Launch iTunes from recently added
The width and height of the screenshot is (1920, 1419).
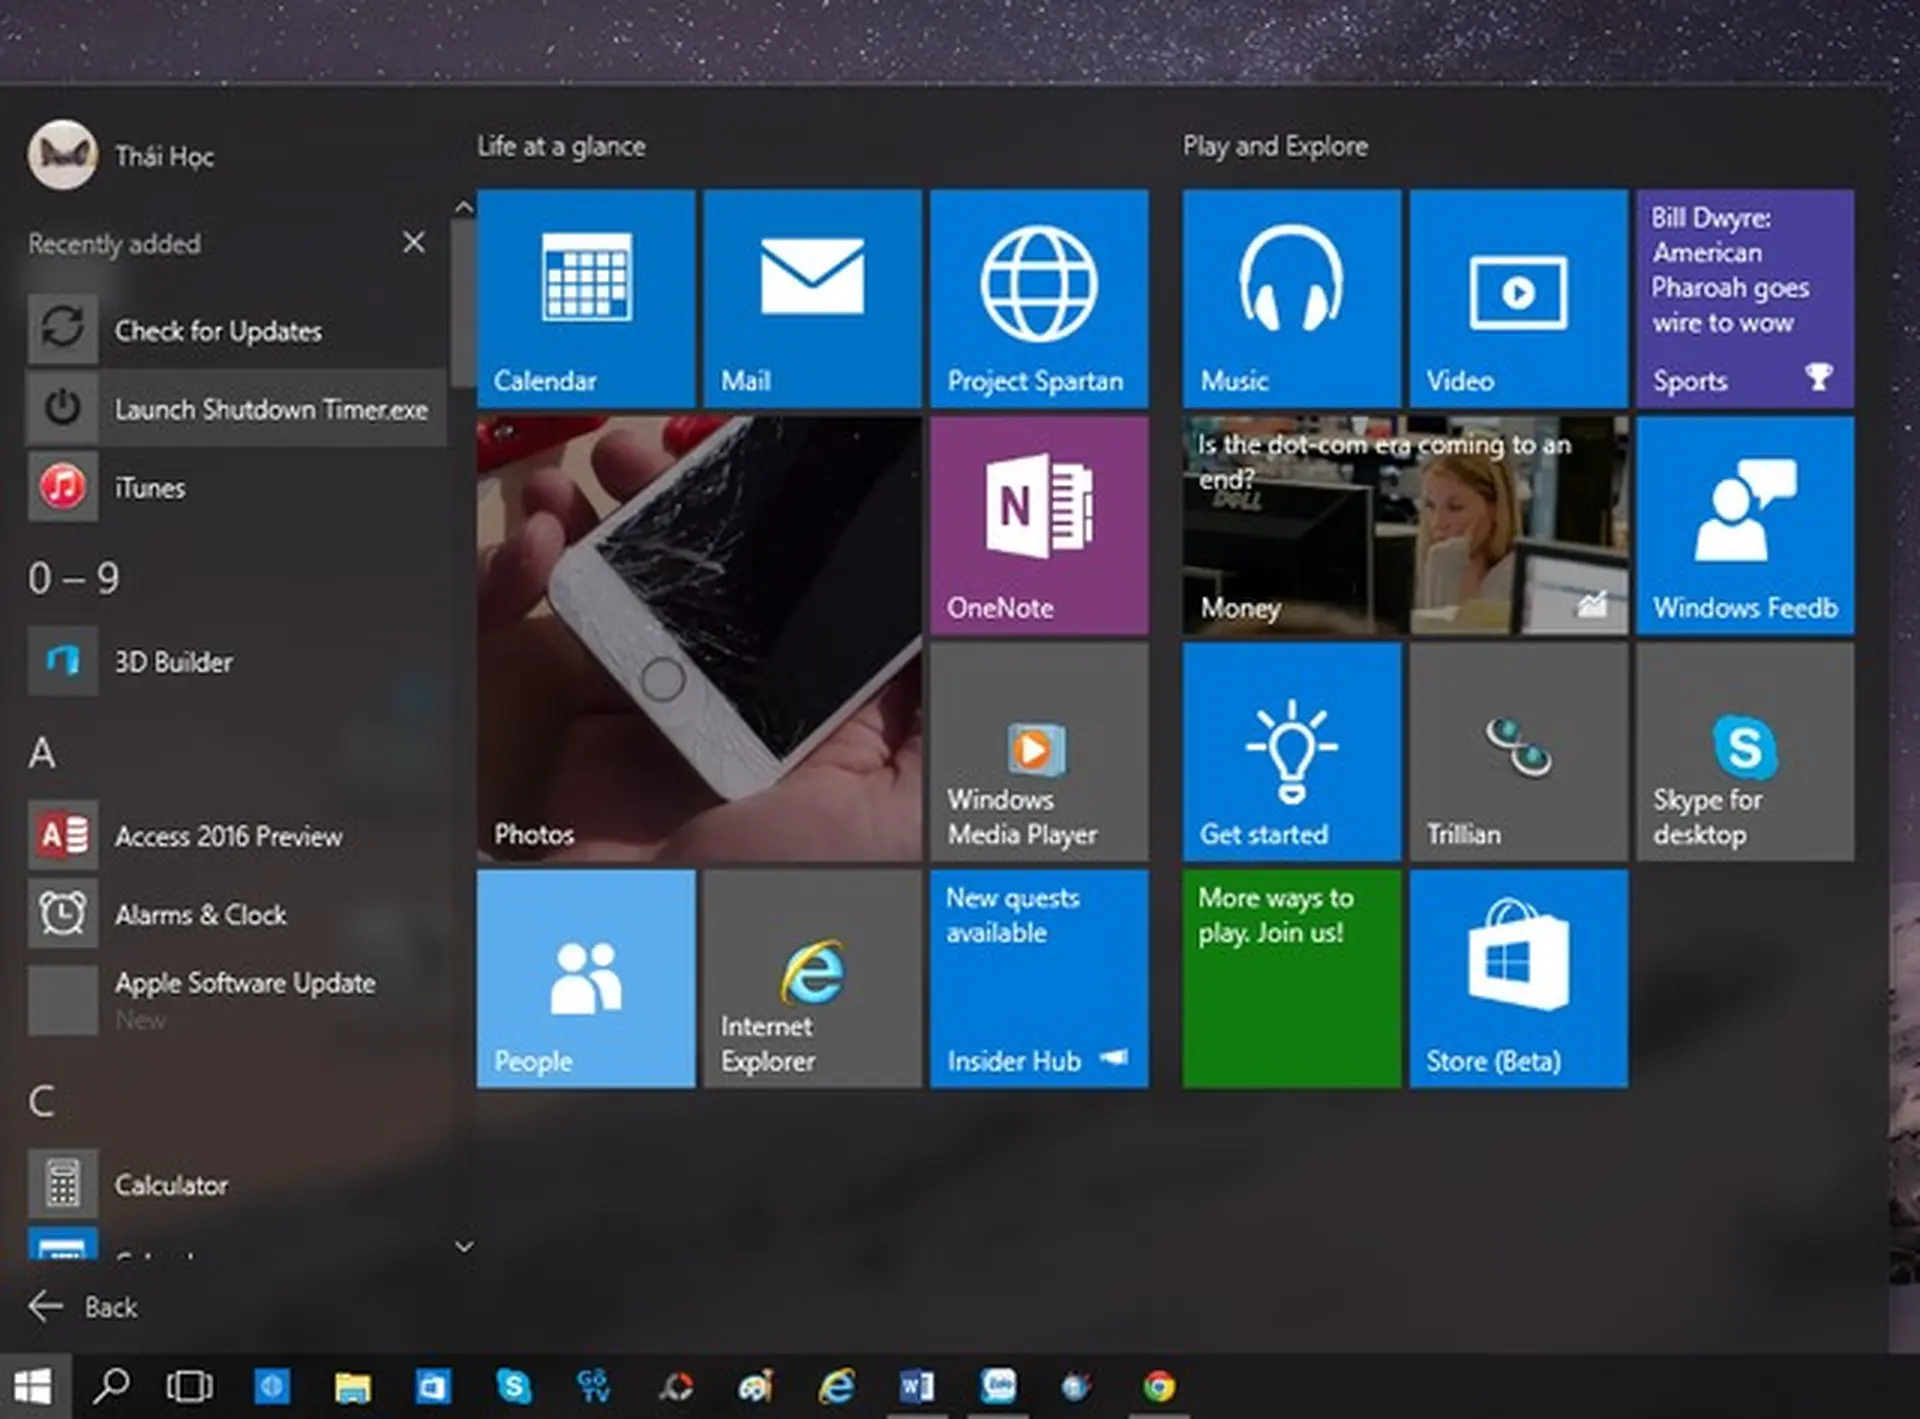(x=150, y=488)
